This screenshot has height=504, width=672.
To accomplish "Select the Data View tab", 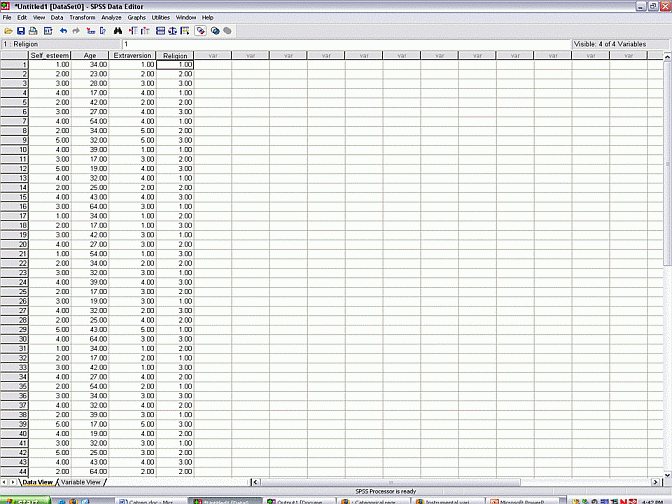I will click(37, 482).
